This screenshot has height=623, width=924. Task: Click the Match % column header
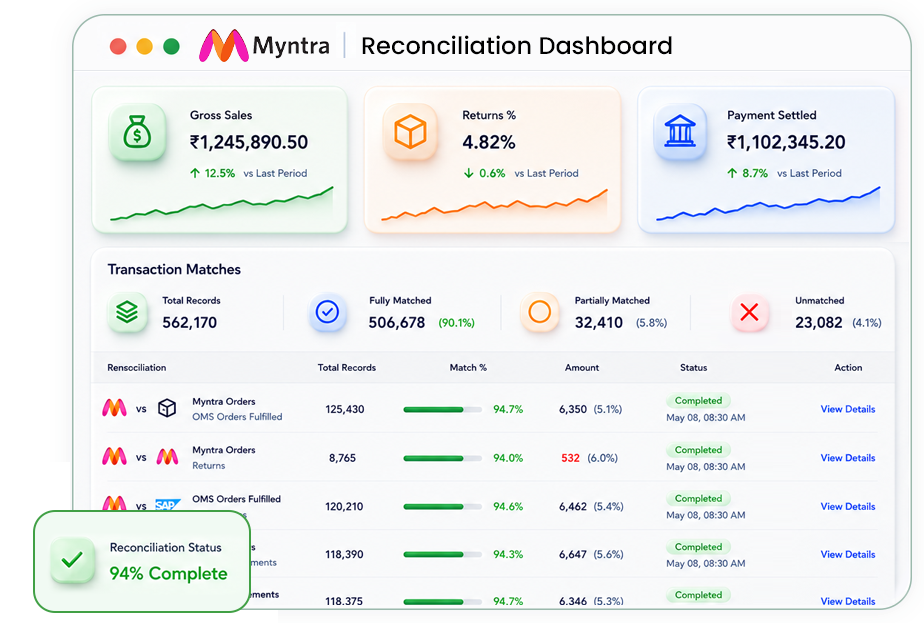coord(468,367)
